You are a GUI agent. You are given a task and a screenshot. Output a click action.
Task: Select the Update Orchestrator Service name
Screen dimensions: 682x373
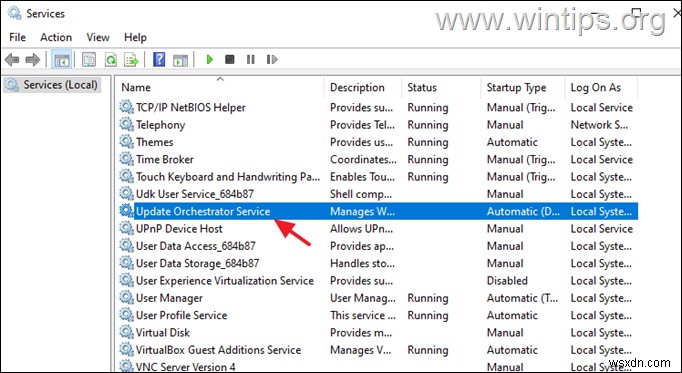[x=203, y=211]
